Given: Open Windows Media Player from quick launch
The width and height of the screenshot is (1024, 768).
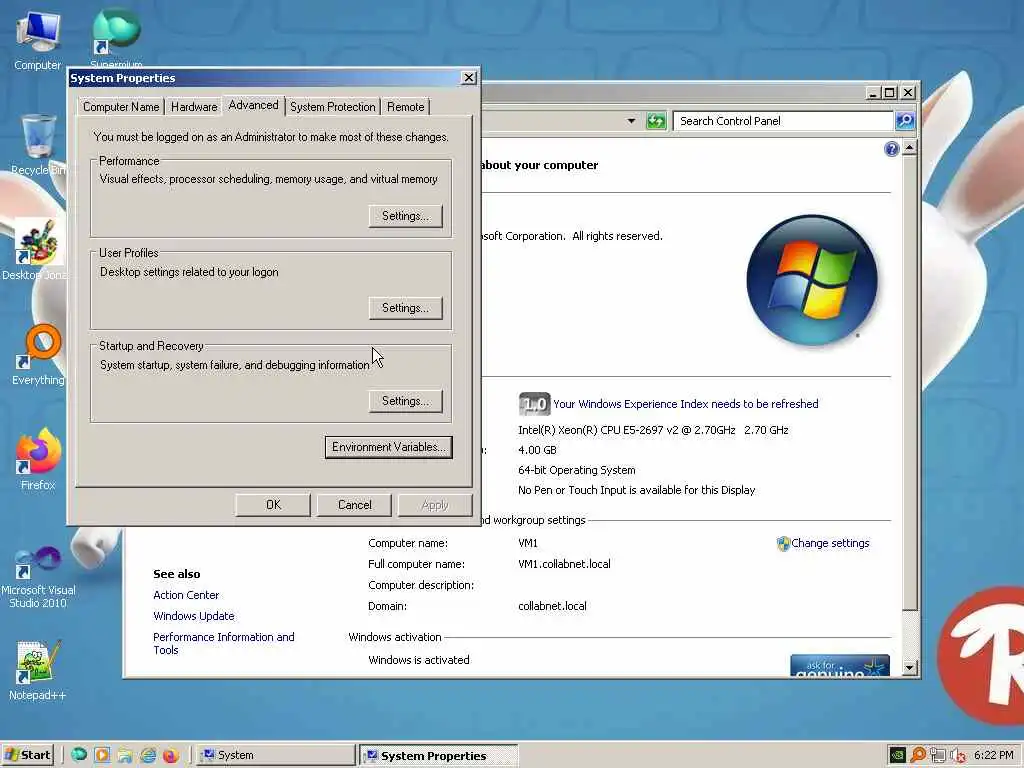Looking at the screenshot, I should [x=102, y=755].
